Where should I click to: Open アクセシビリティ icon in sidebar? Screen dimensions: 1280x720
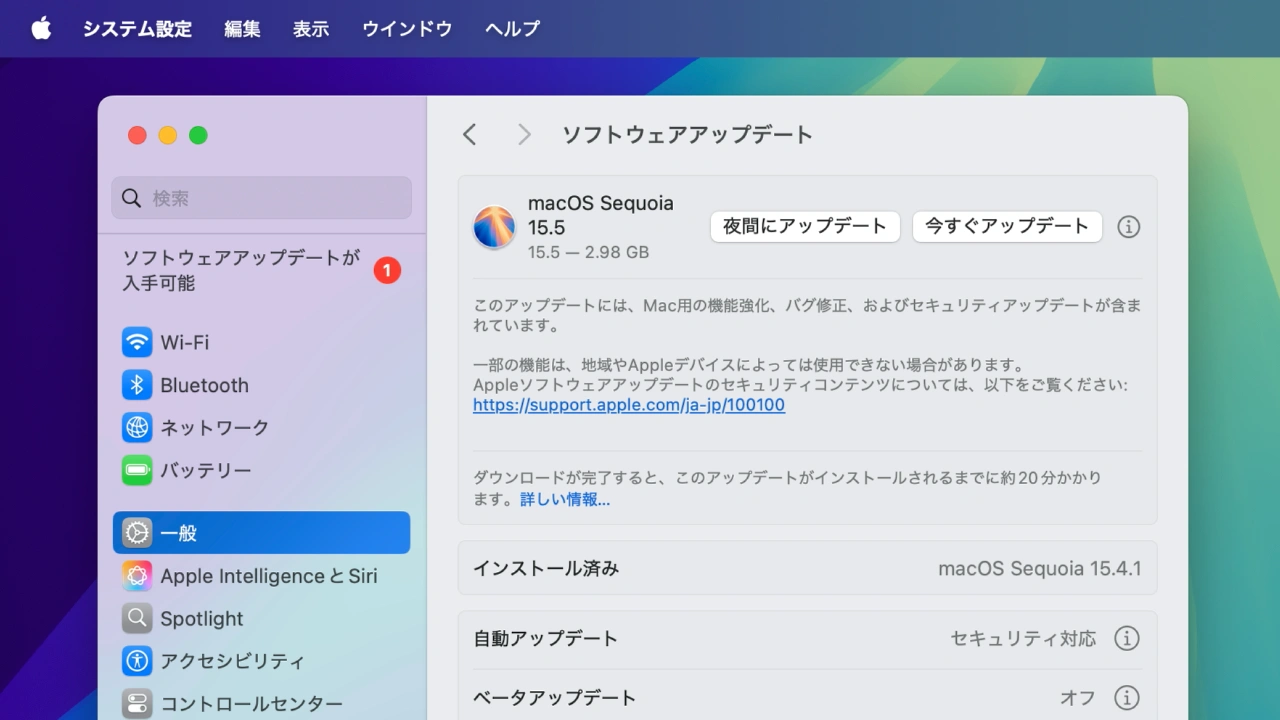click(137, 661)
